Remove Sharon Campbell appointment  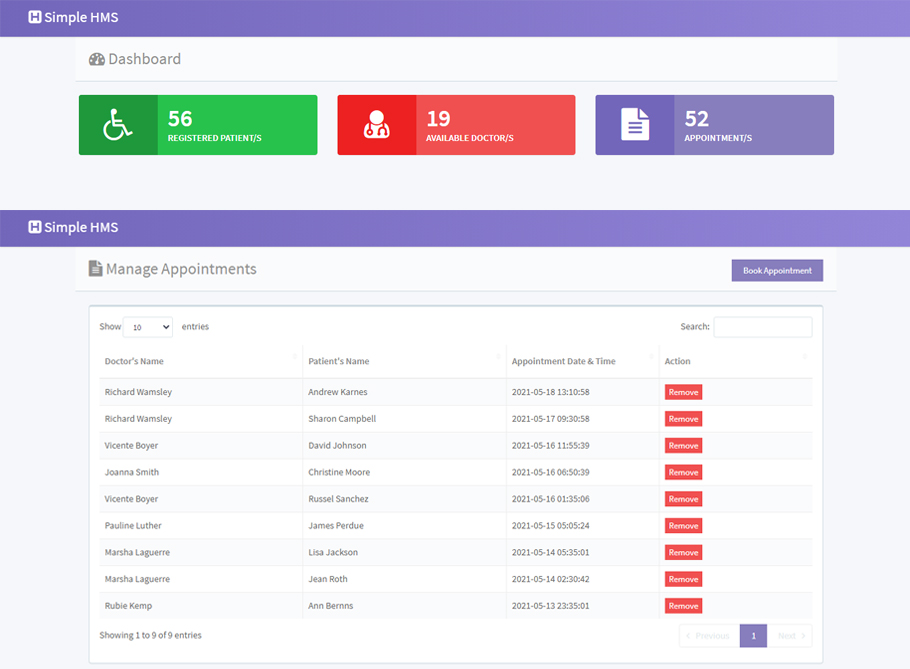683,419
